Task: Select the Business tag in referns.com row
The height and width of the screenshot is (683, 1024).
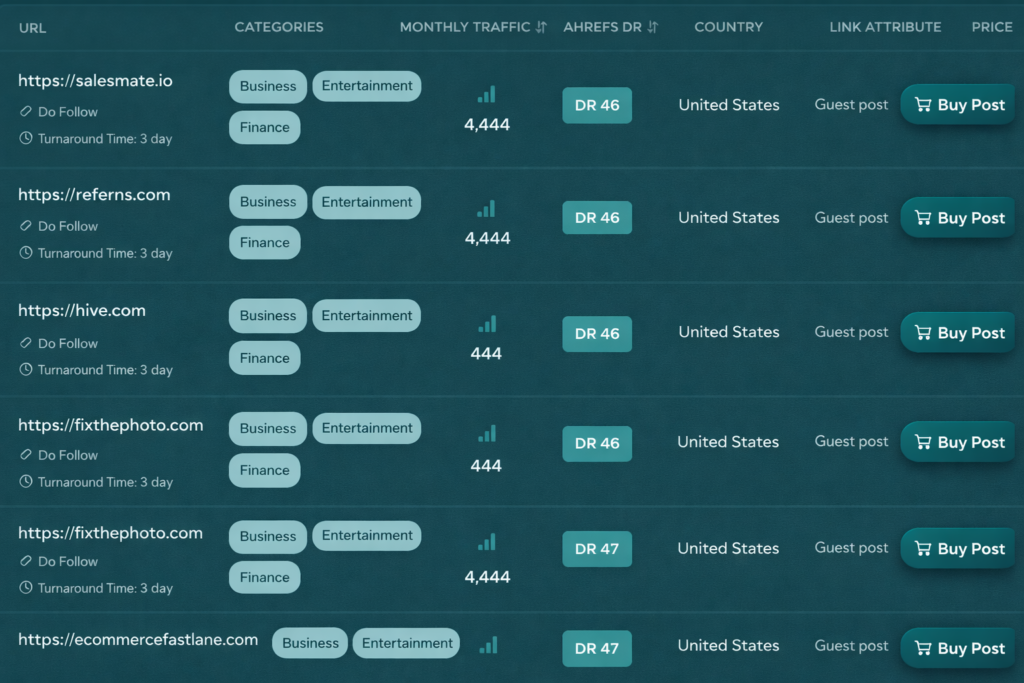Action: (x=268, y=202)
